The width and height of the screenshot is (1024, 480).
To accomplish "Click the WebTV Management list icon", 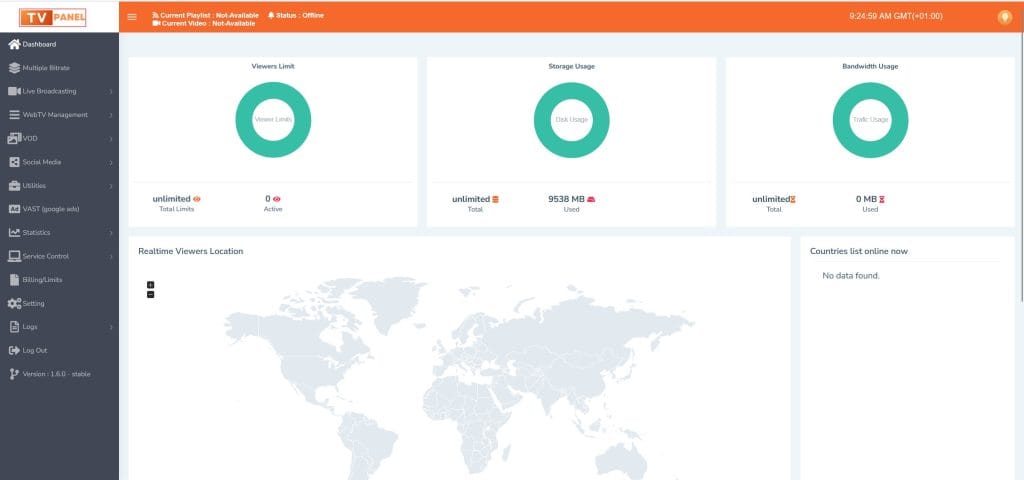I will (14, 115).
